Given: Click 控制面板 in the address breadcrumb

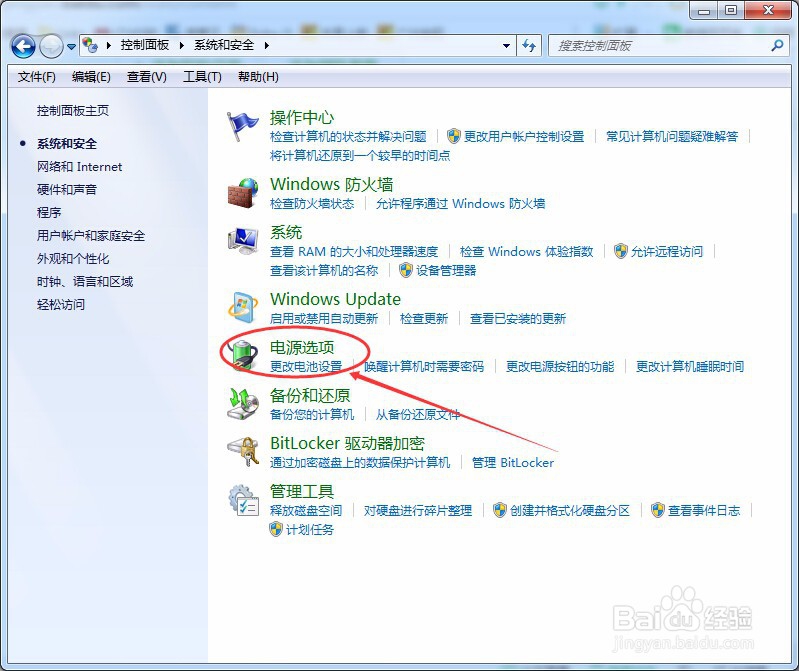Looking at the screenshot, I should point(145,45).
